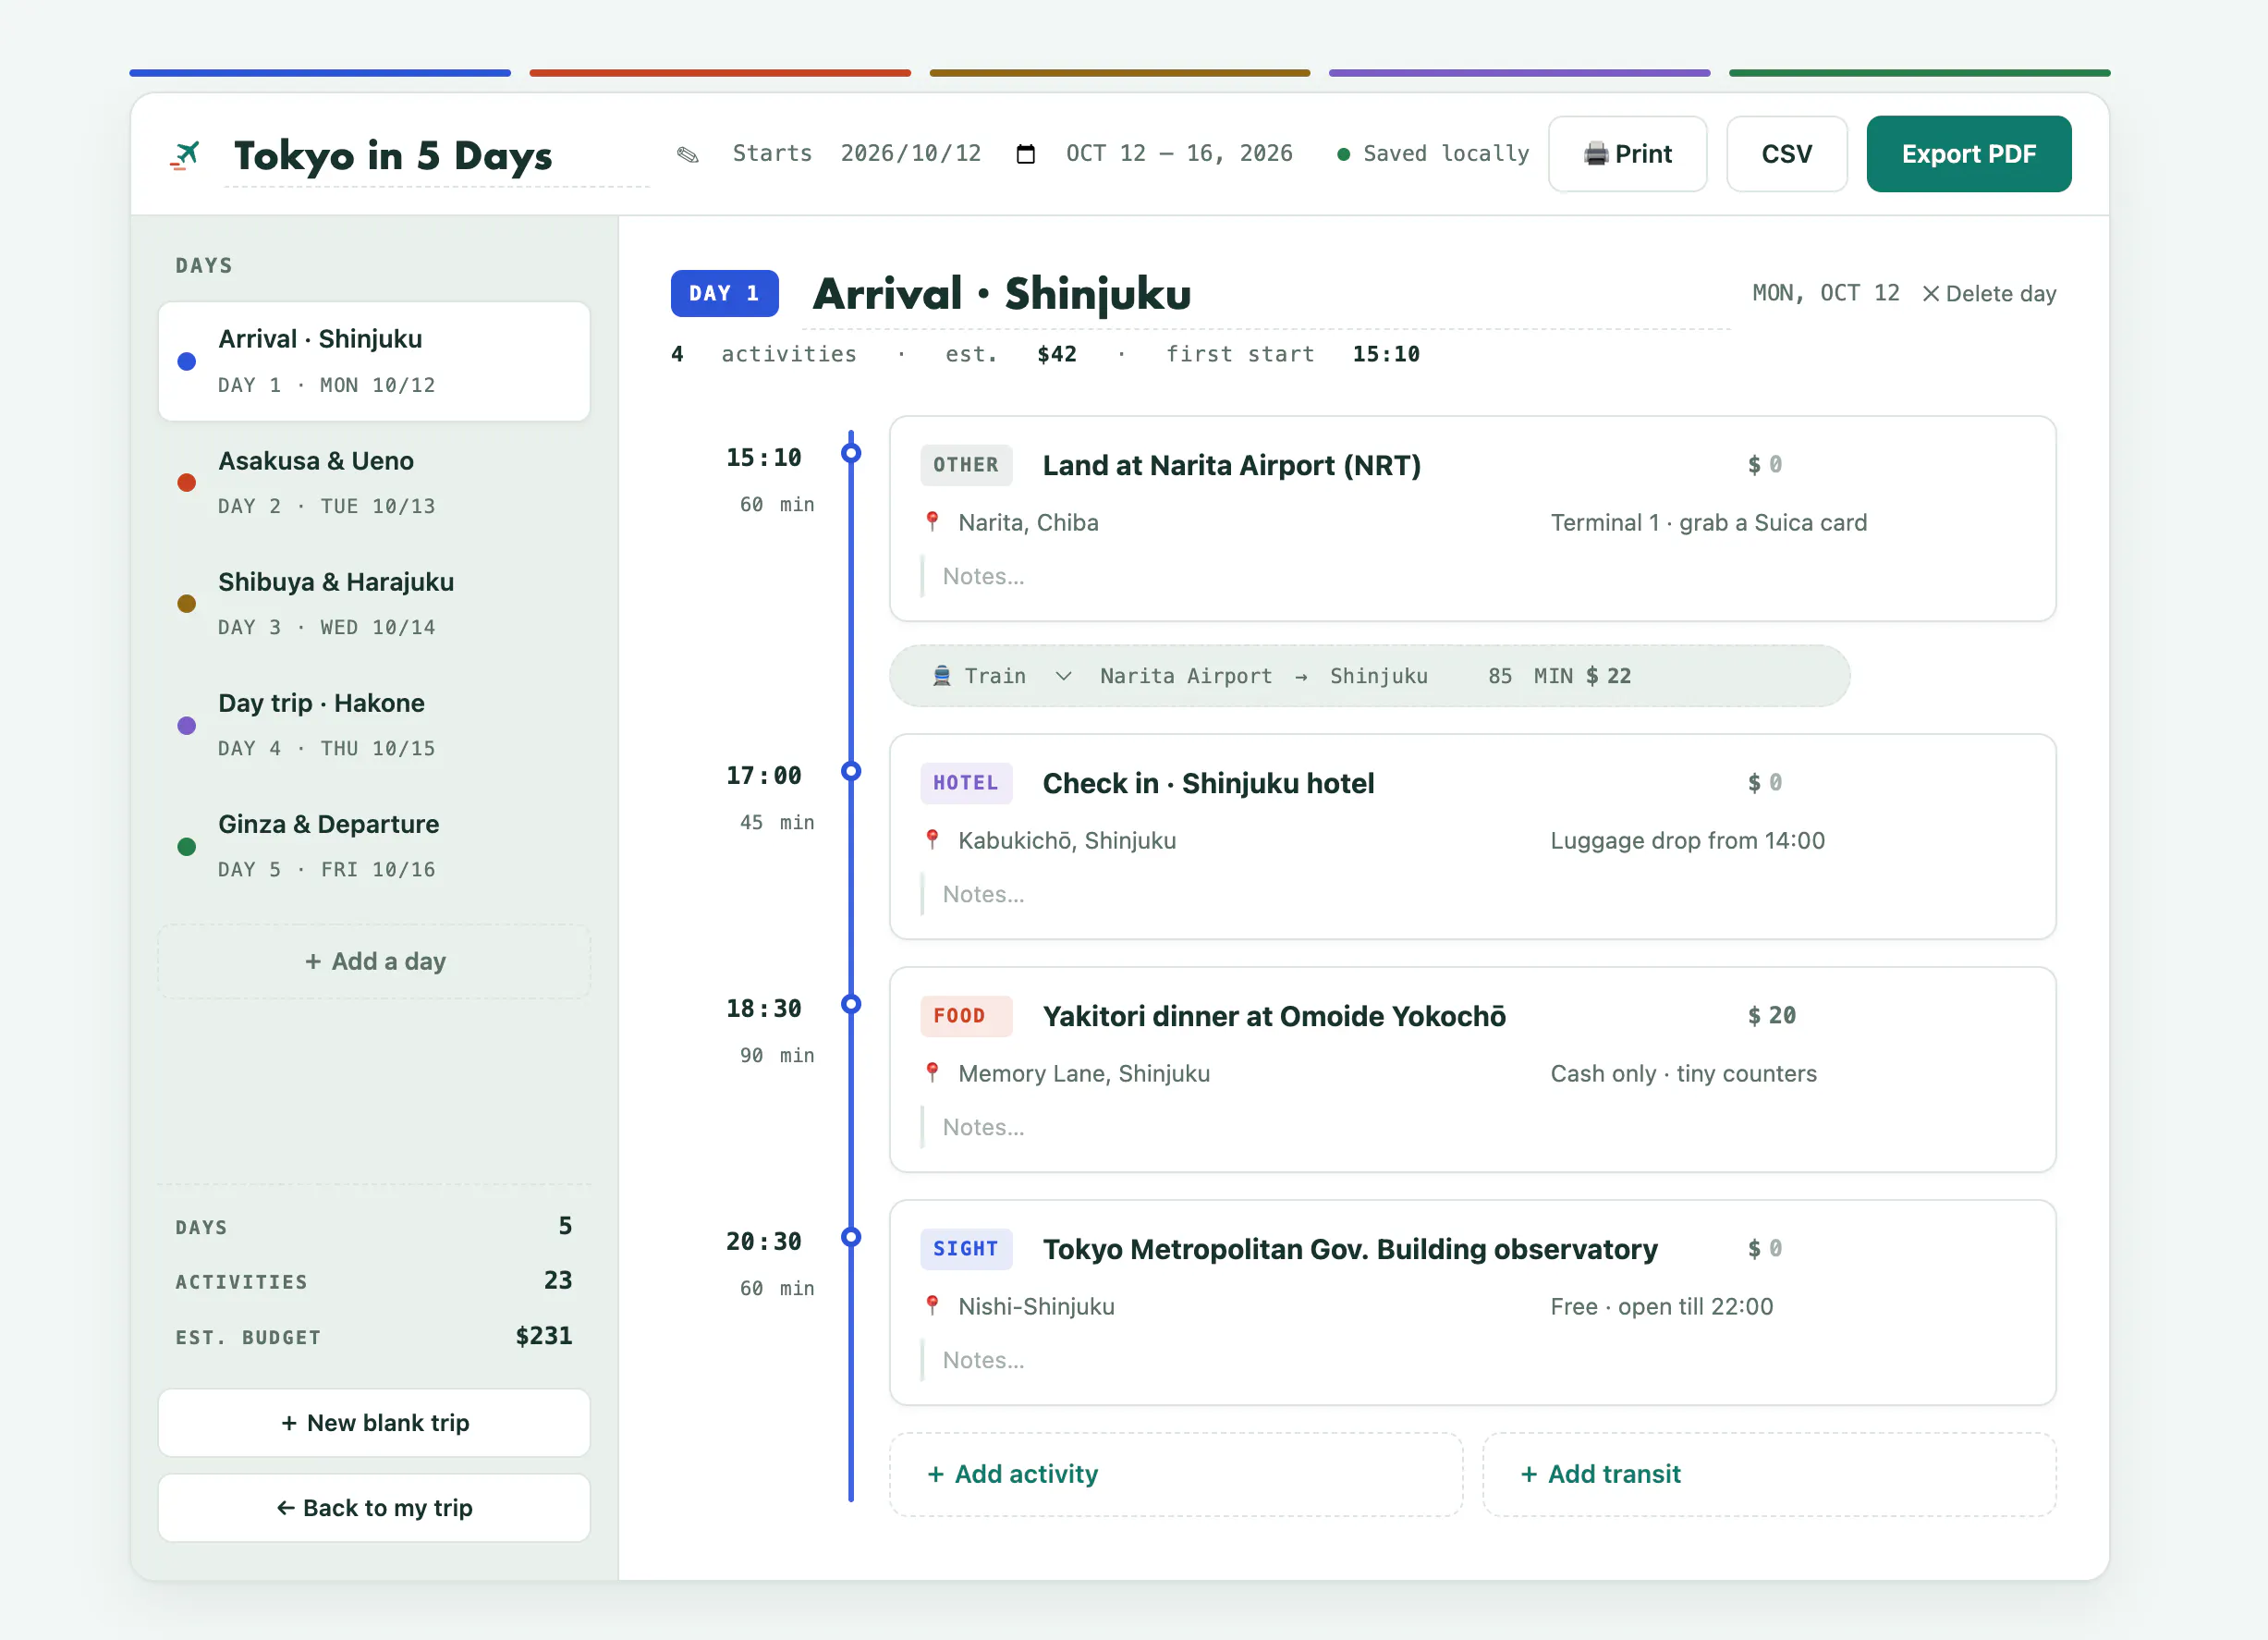
Task: Click the red color bar at top
Action: tap(720, 73)
